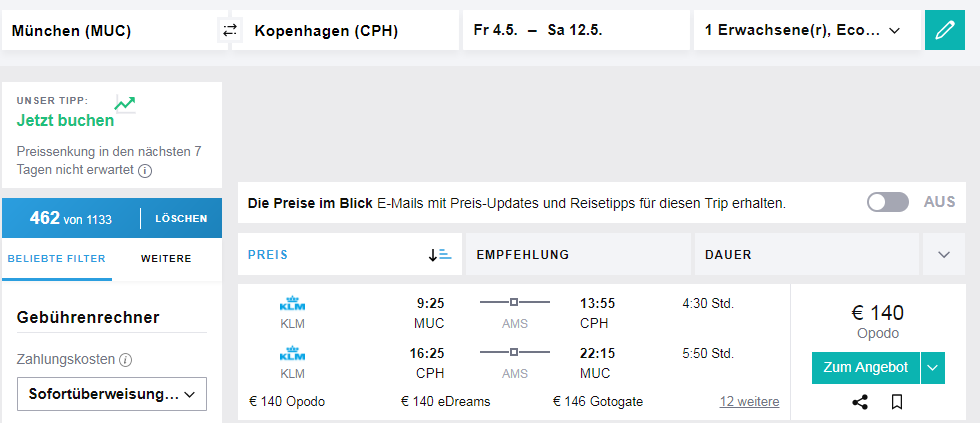Click the Zum Angebot button

(865, 368)
